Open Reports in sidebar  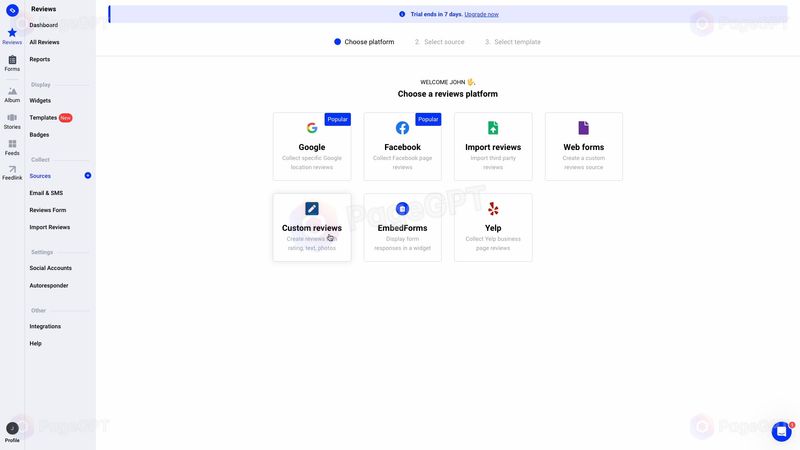pos(40,59)
